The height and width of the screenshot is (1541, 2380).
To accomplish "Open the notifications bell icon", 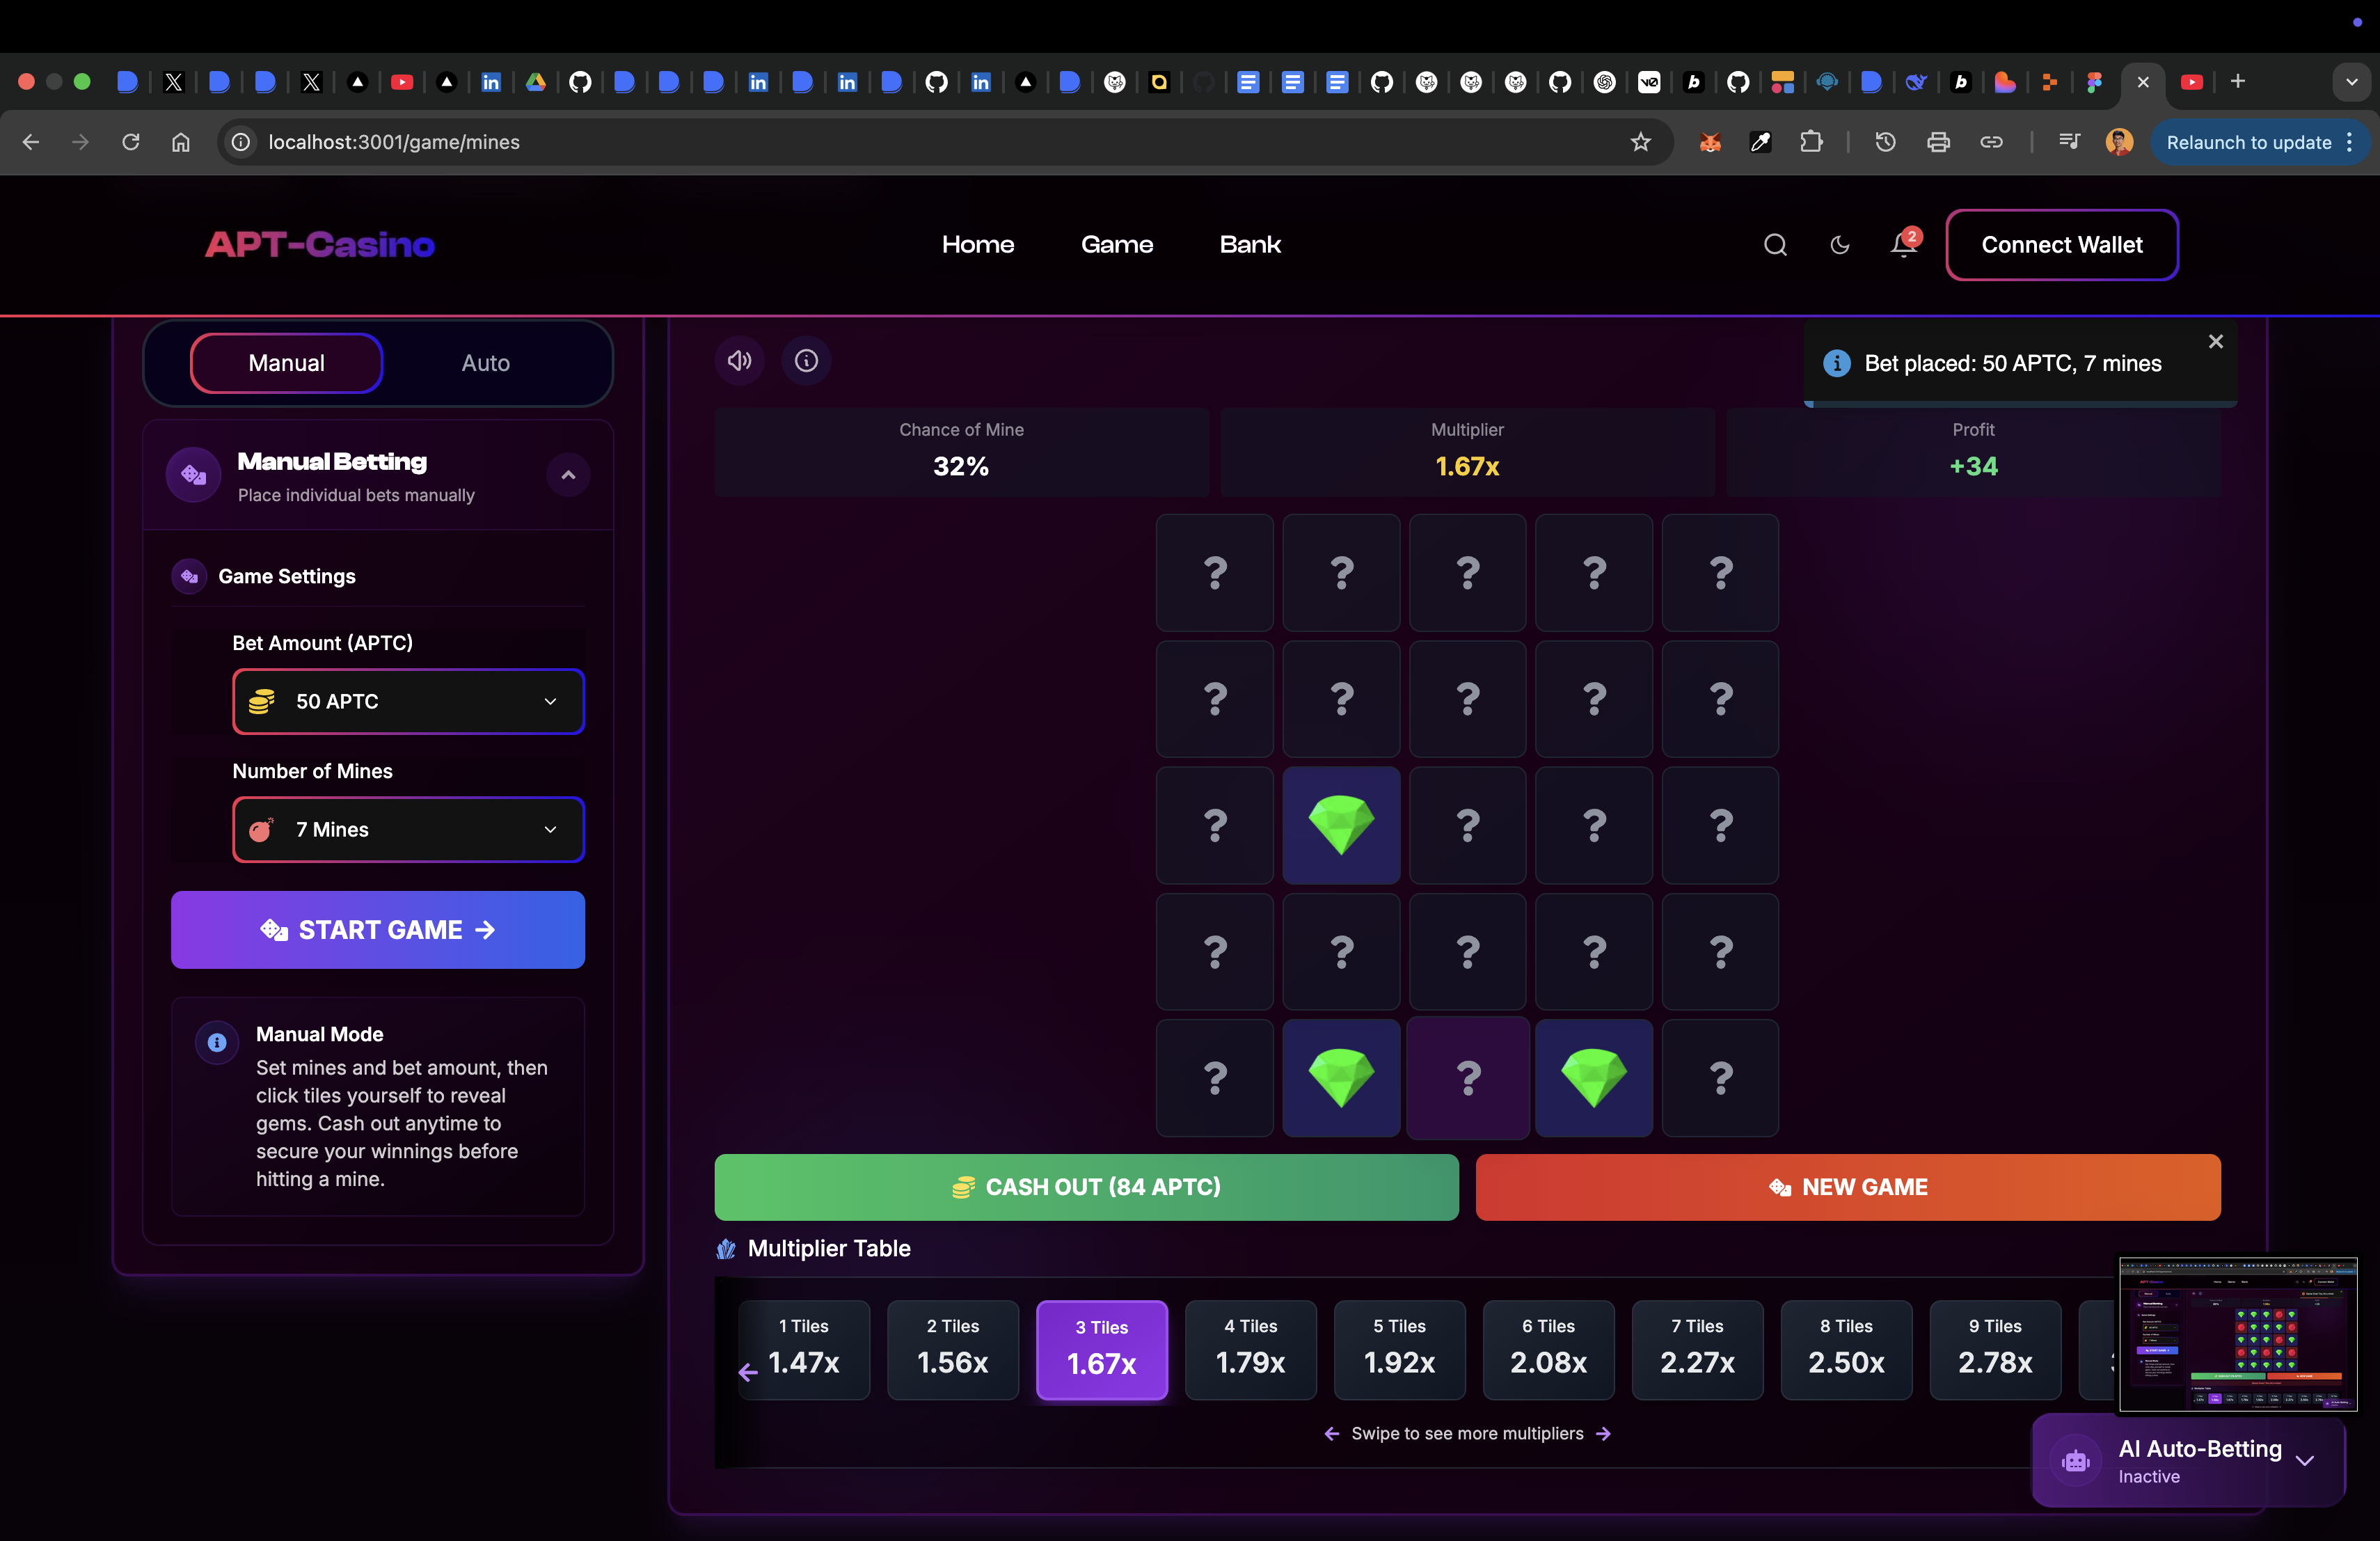I will [1903, 245].
